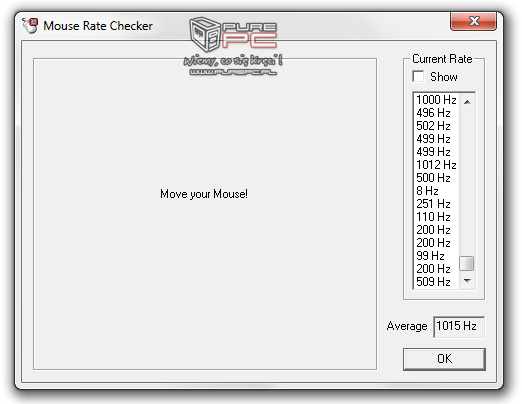This screenshot has height=404, width=522.
Task: Select the 500 Hz list entry
Action: tap(437, 178)
